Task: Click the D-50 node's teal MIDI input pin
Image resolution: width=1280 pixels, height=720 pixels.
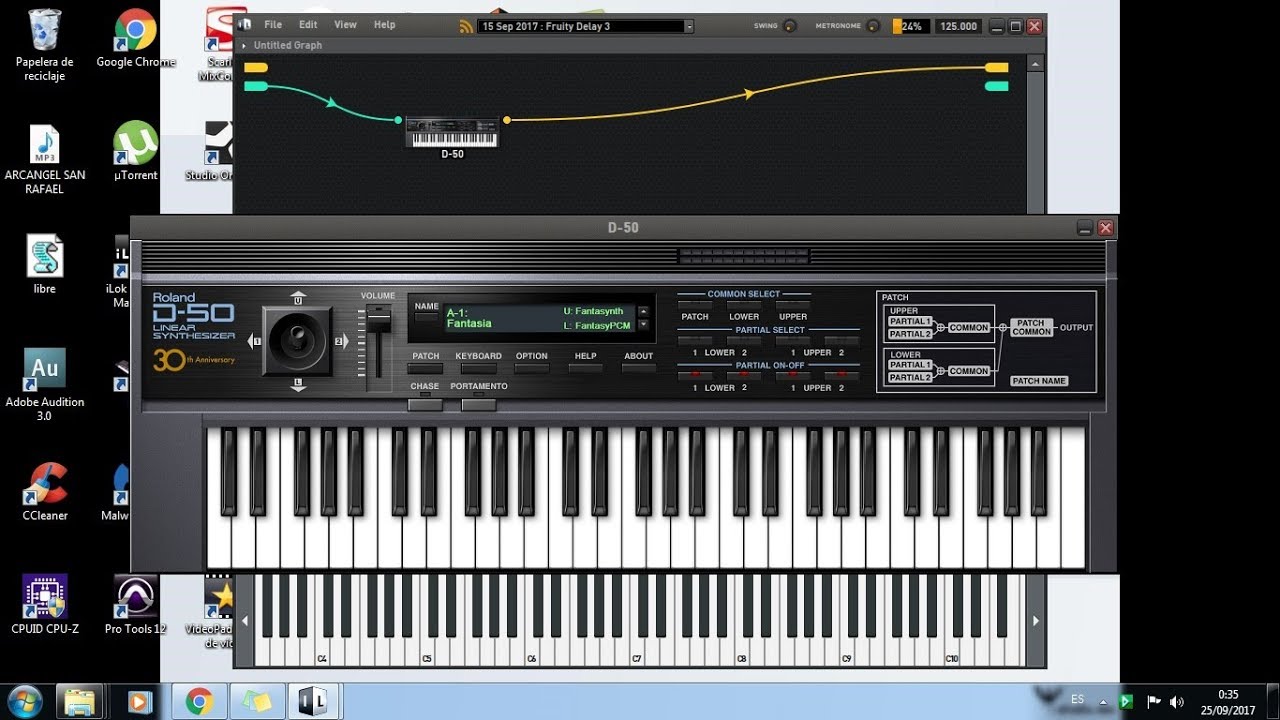Action: pos(398,120)
